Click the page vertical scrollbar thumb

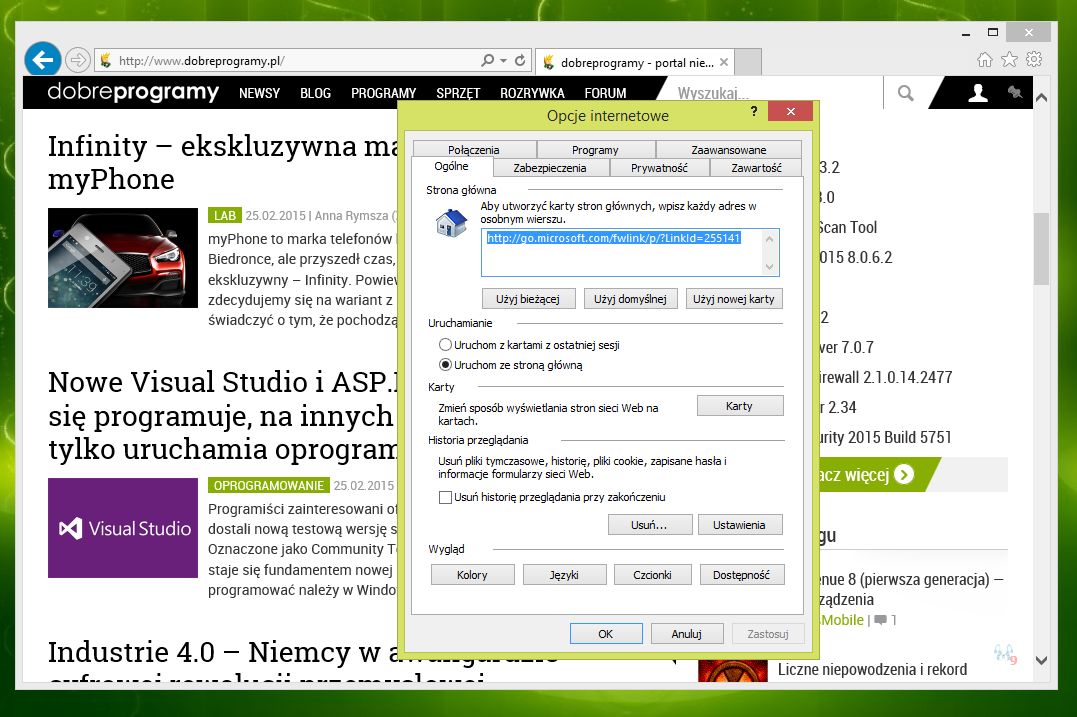coord(1041,249)
